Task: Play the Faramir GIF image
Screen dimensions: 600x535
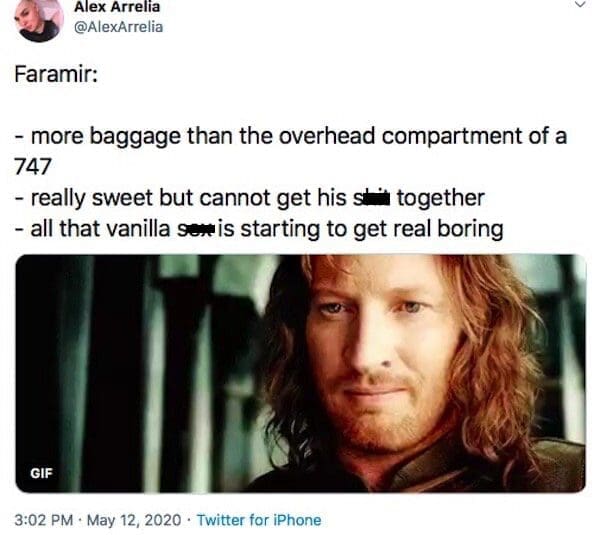Action: [300, 374]
